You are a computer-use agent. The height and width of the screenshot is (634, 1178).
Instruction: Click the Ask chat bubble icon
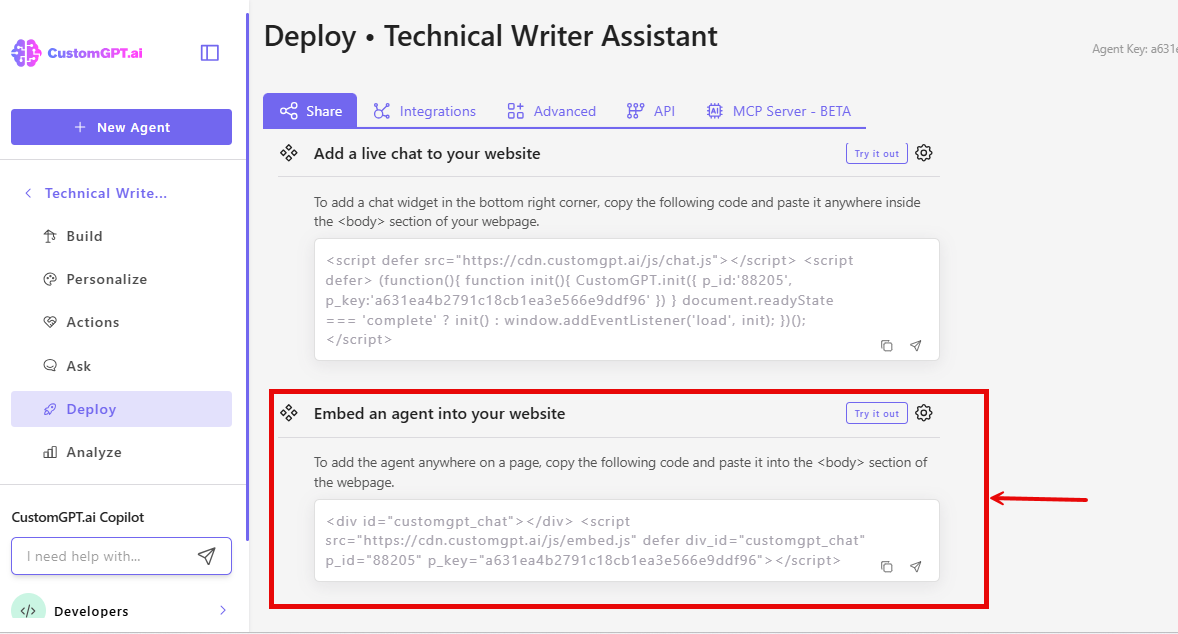(50, 366)
